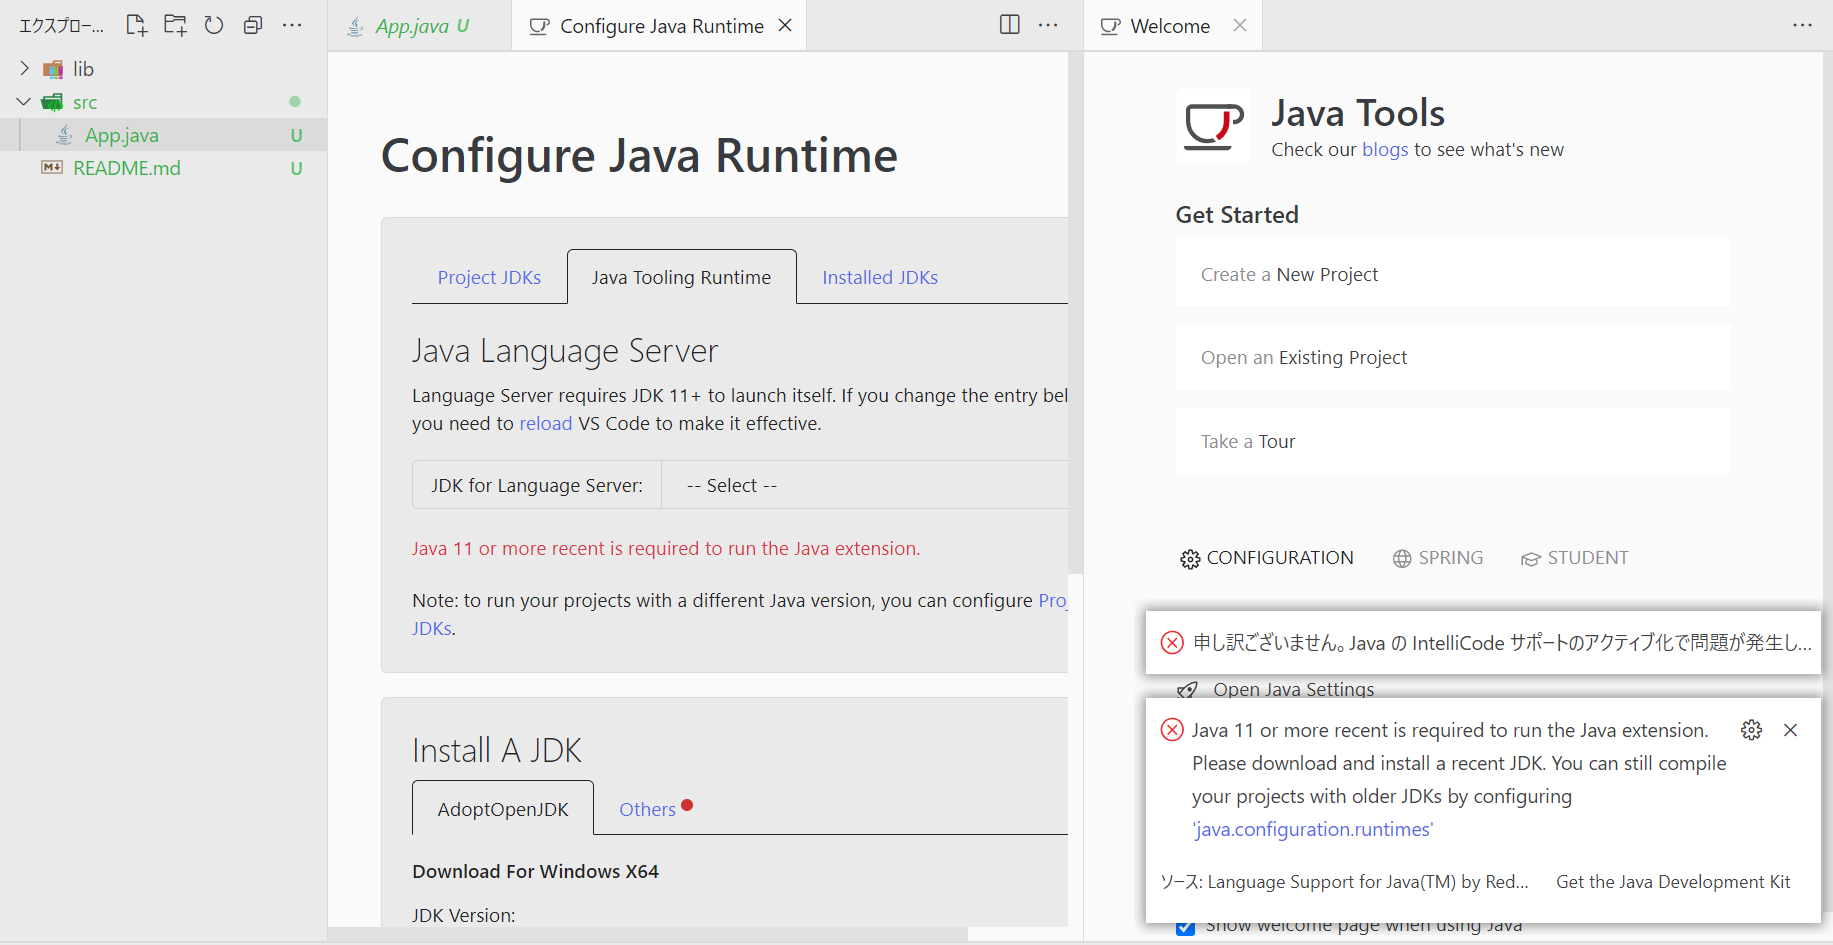
Task: Open the SPRING section tab
Action: click(1438, 558)
